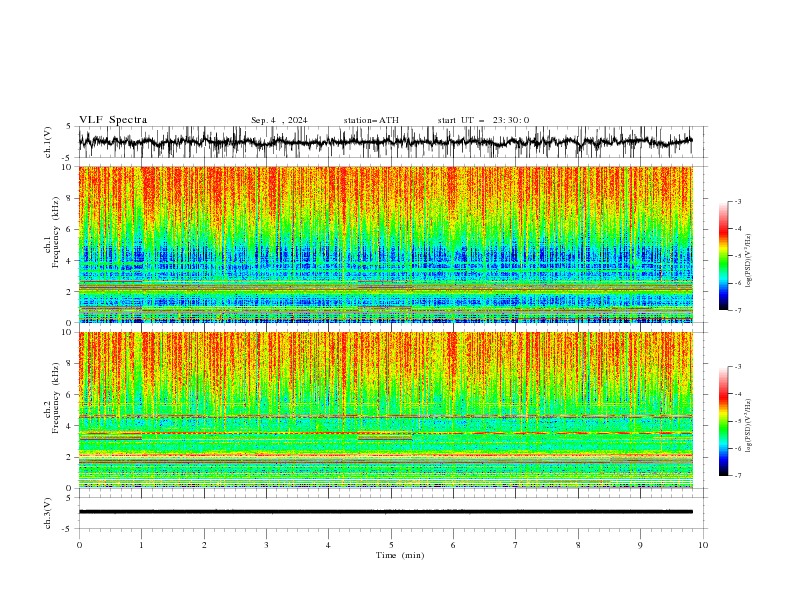Image resolution: width=792 pixels, height=612 pixels.
Task: Click the "10" kHz tick of ch.1 spectrogram
Action: [69, 167]
